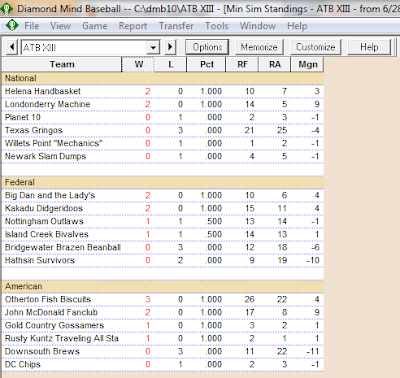Select Bridgewater Brazen Beanball team
The image size is (400, 378).
(63, 247)
